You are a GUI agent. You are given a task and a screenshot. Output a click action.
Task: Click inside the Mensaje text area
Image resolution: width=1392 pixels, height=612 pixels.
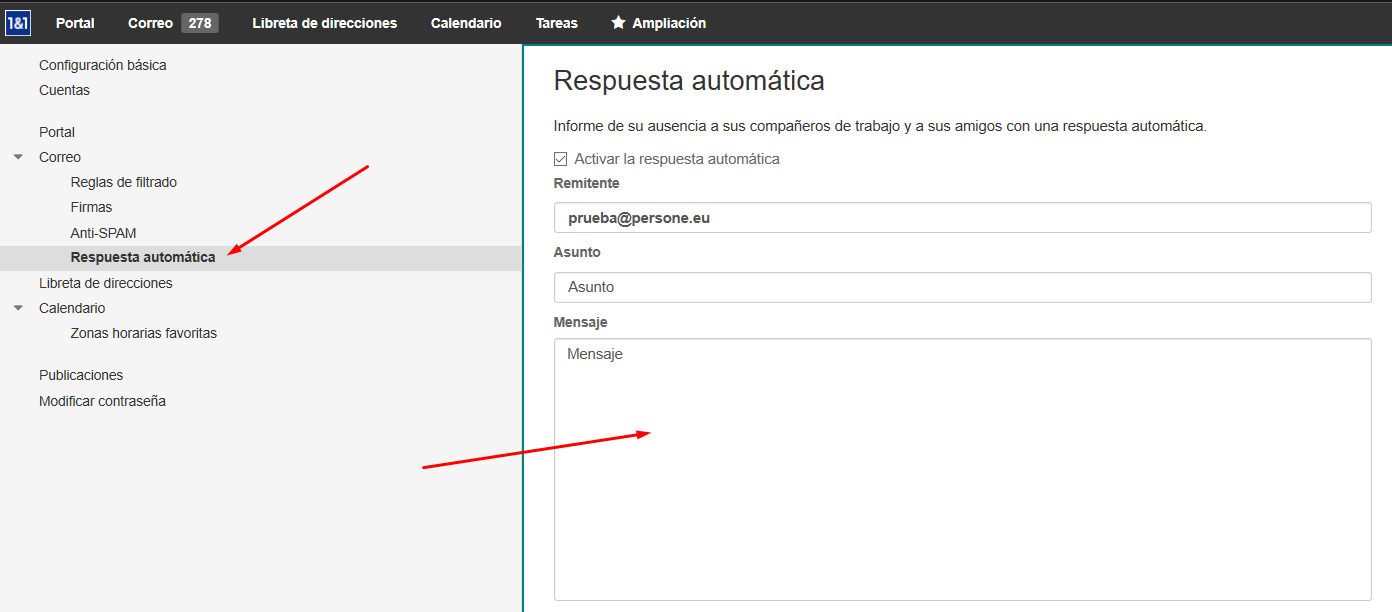[961, 468]
